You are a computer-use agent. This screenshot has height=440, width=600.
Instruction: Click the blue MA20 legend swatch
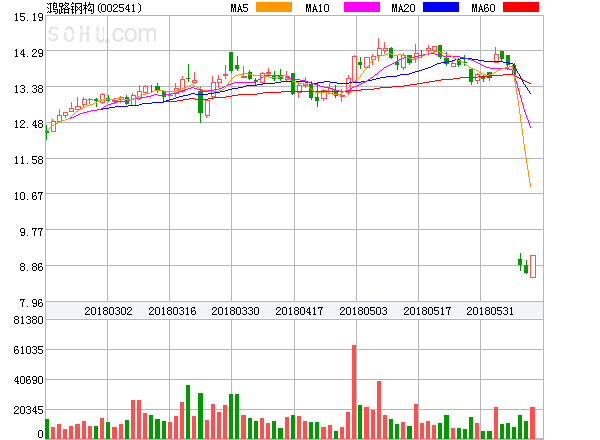click(x=441, y=7)
